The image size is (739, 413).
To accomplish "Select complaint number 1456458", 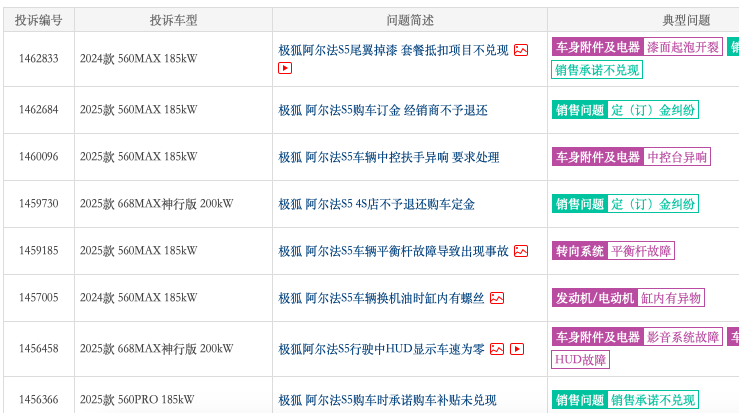I will 39,349.
